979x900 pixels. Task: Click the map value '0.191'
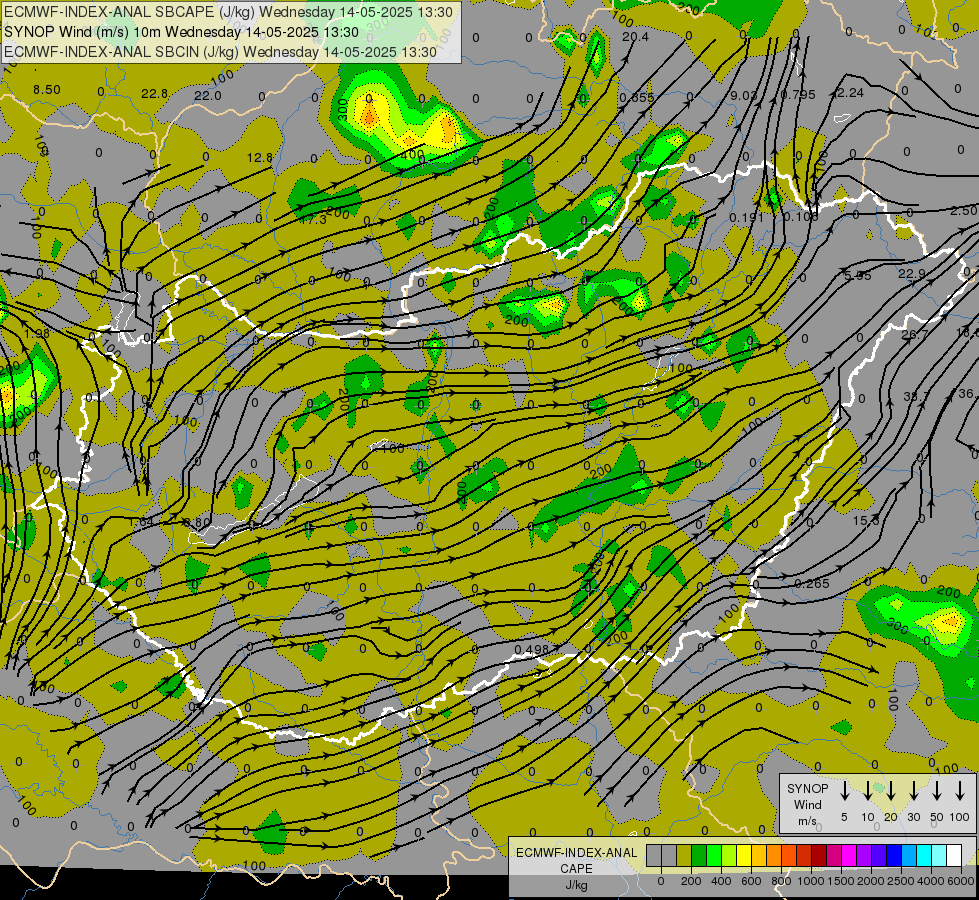click(x=746, y=217)
